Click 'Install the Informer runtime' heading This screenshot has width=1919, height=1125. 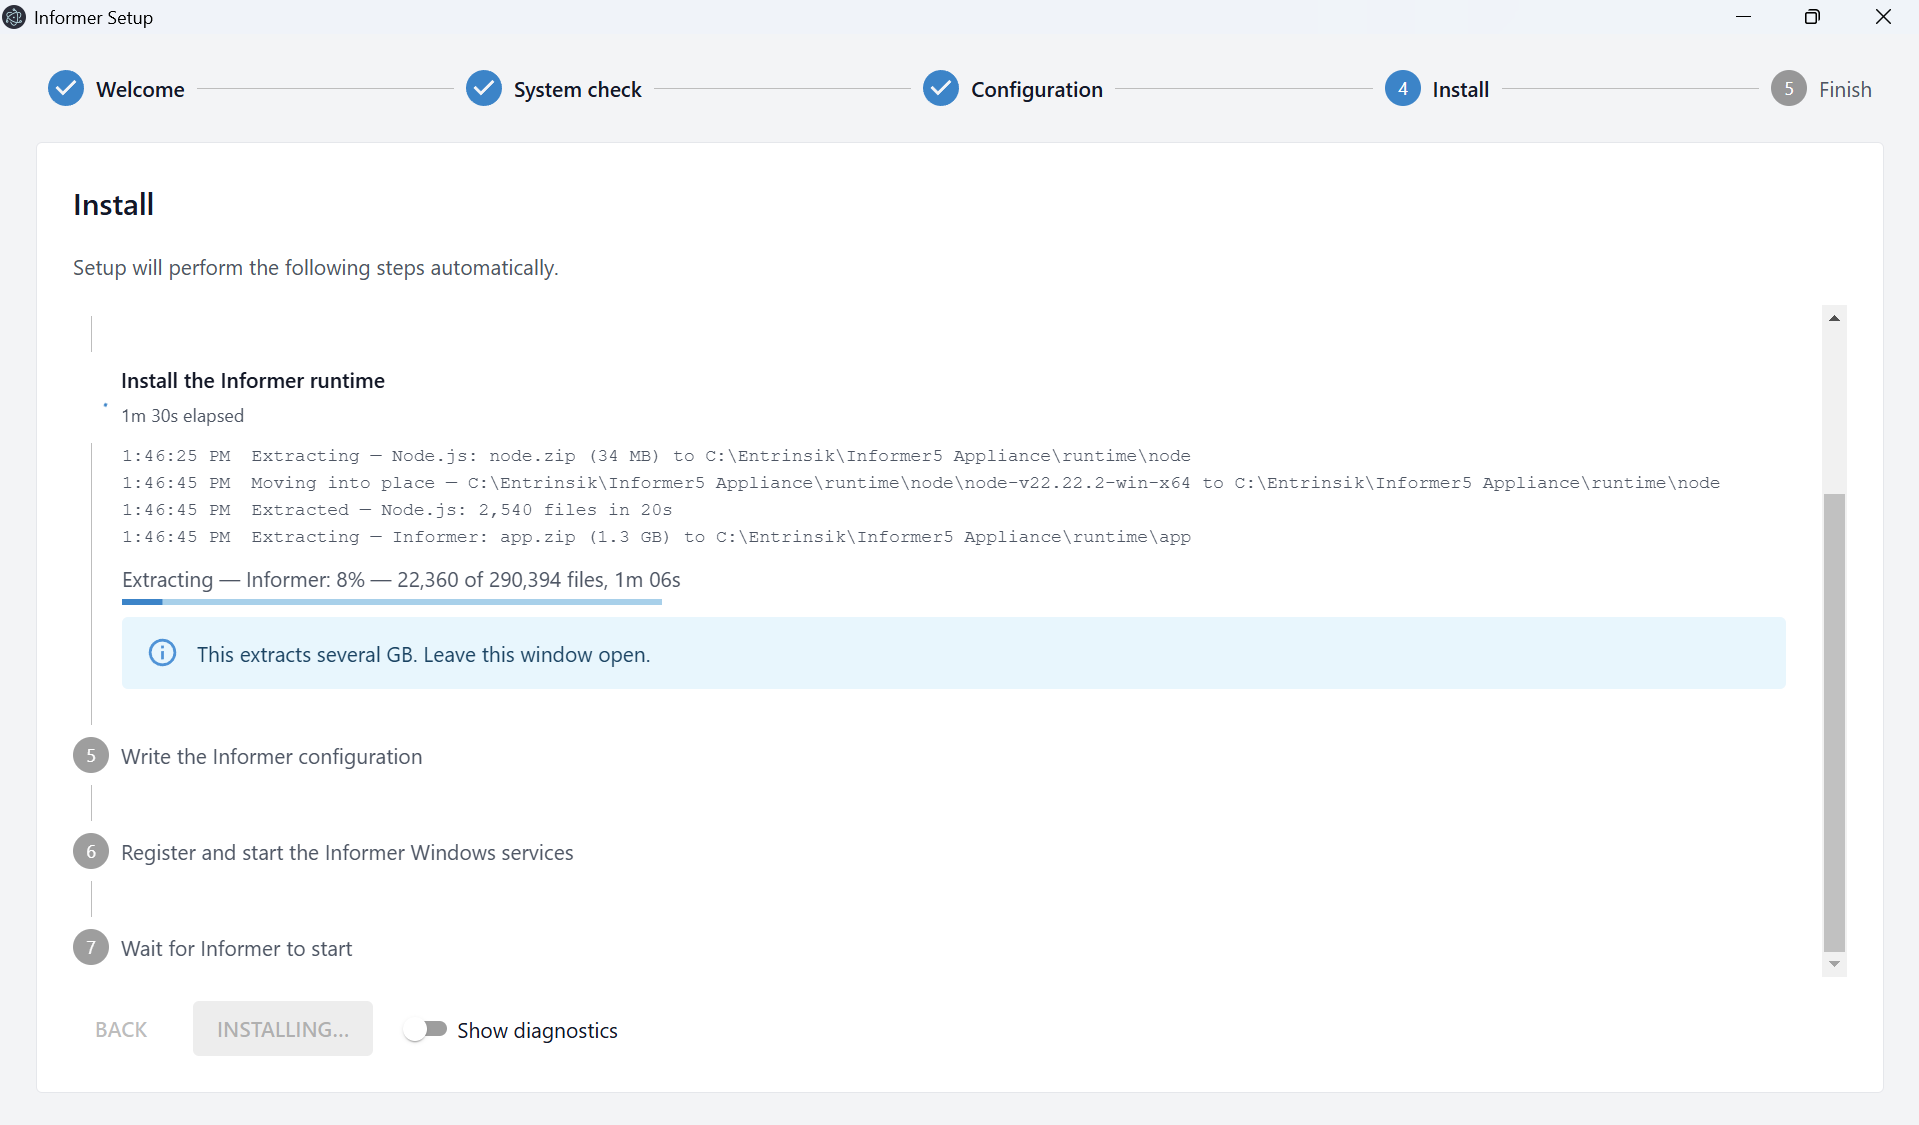click(x=253, y=380)
